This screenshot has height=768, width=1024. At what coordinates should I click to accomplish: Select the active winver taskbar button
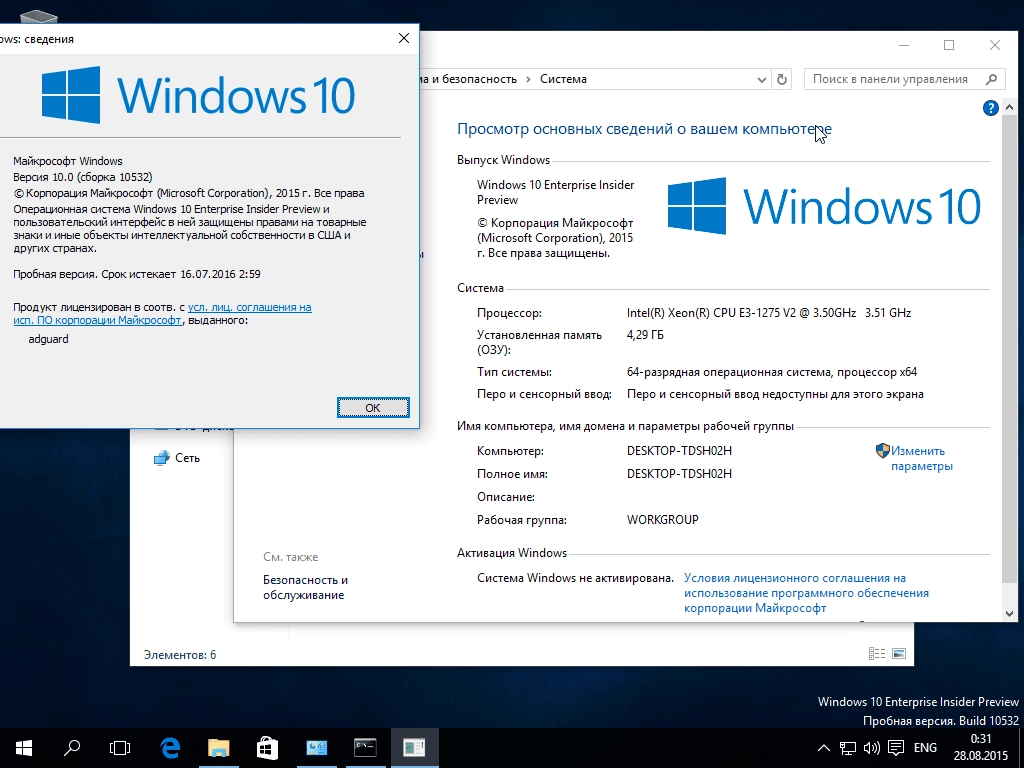point(415,748)
